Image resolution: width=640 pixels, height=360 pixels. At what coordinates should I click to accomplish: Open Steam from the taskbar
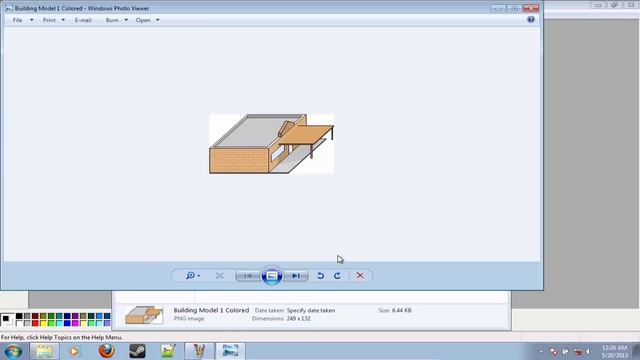click(137, 351)
